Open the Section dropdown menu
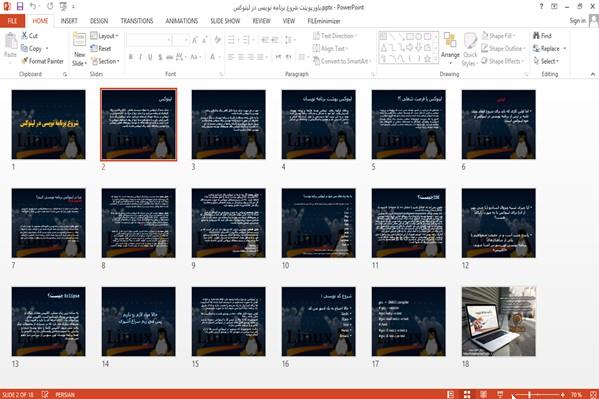Viewport: 599px width, 399px height. tap(105, 61)
